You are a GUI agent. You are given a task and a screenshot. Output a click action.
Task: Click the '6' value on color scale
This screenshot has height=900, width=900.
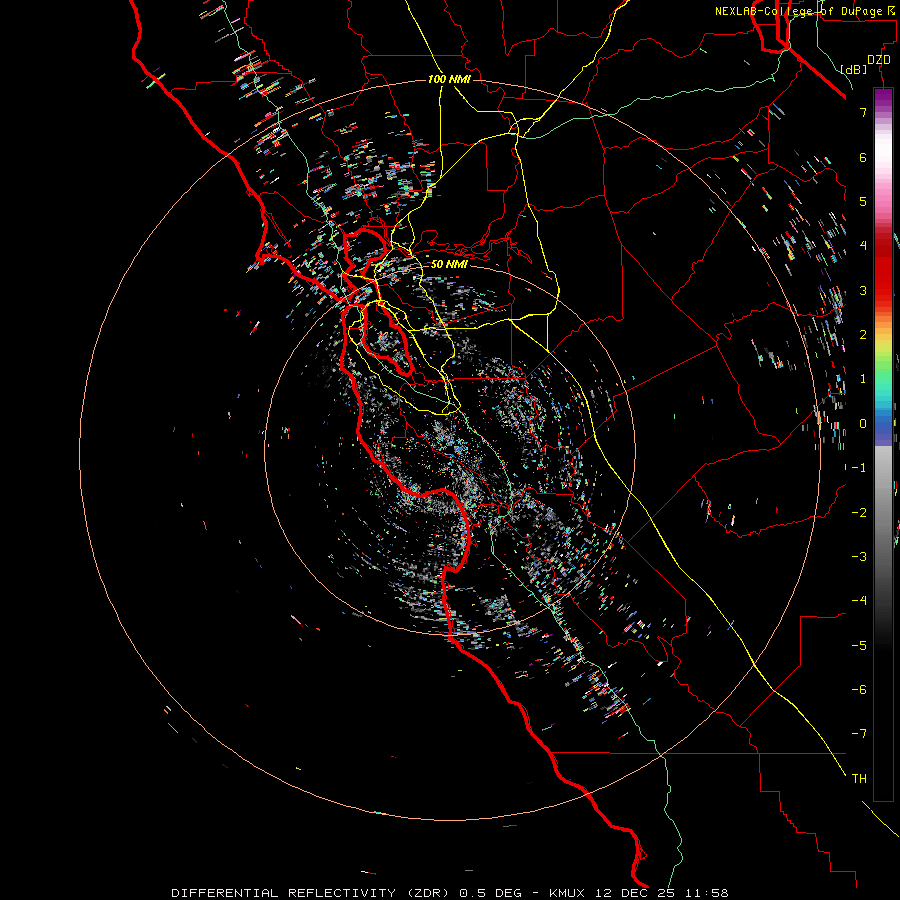tap(863, 157)
